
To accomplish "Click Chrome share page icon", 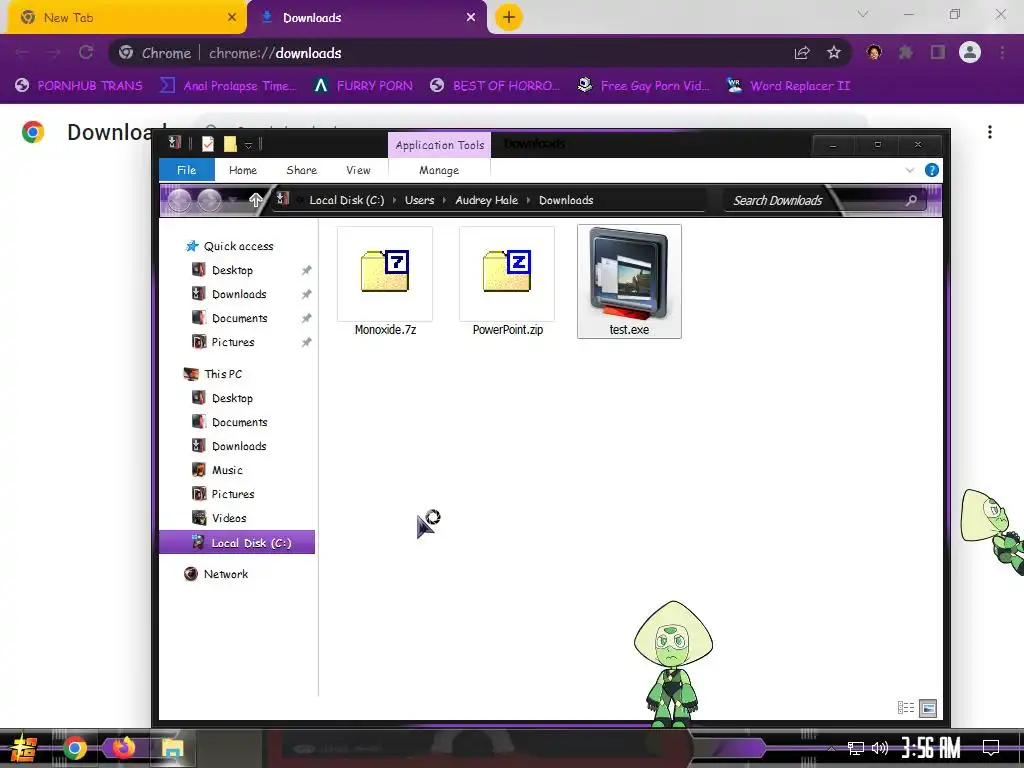I will point(802,53).
